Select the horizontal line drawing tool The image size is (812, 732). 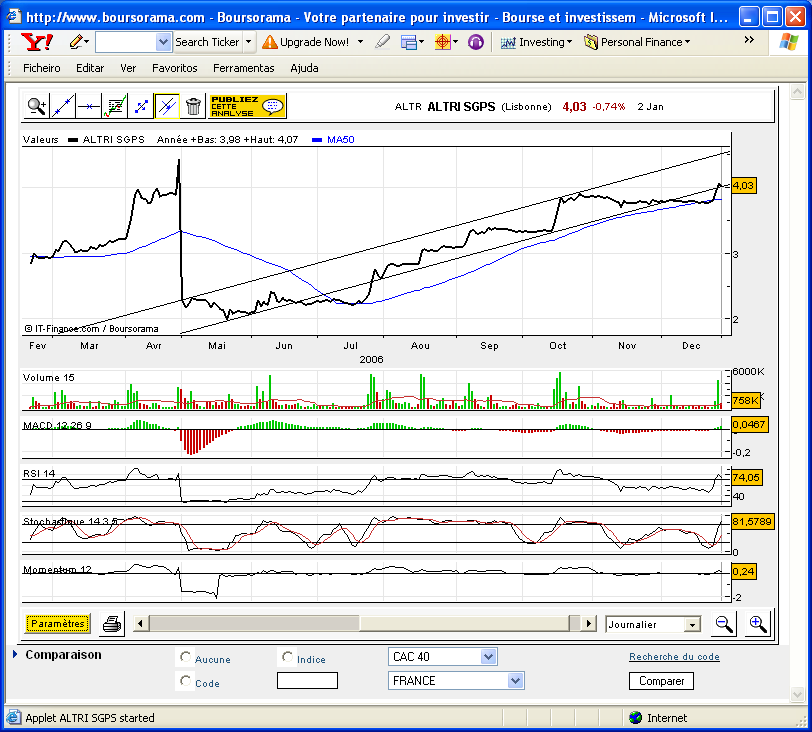[89, 106]
